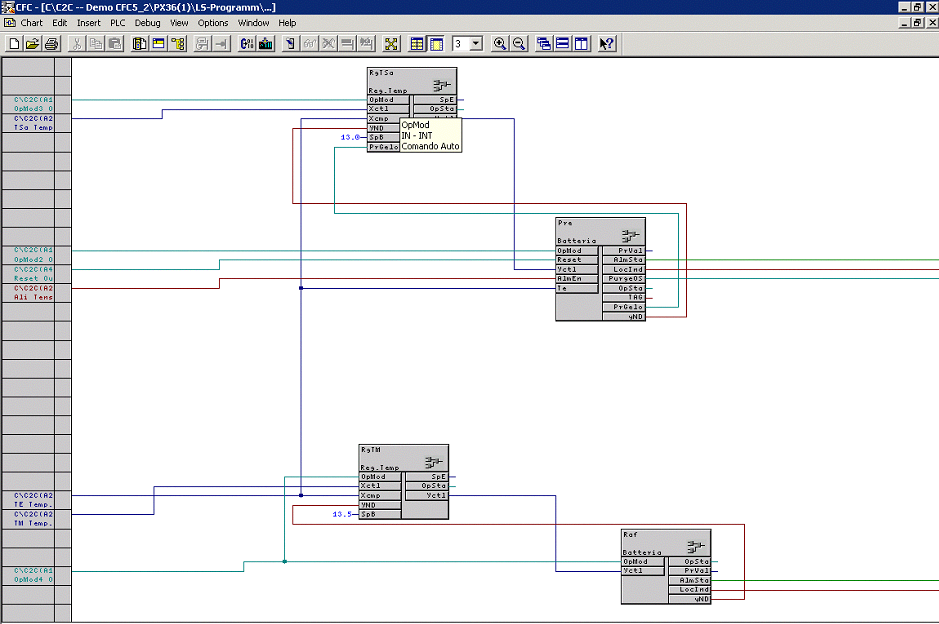This screenshot has width=939, height=624.
Task: Activate the context help arrow-question icon
Action: click(x=607, y=44)
